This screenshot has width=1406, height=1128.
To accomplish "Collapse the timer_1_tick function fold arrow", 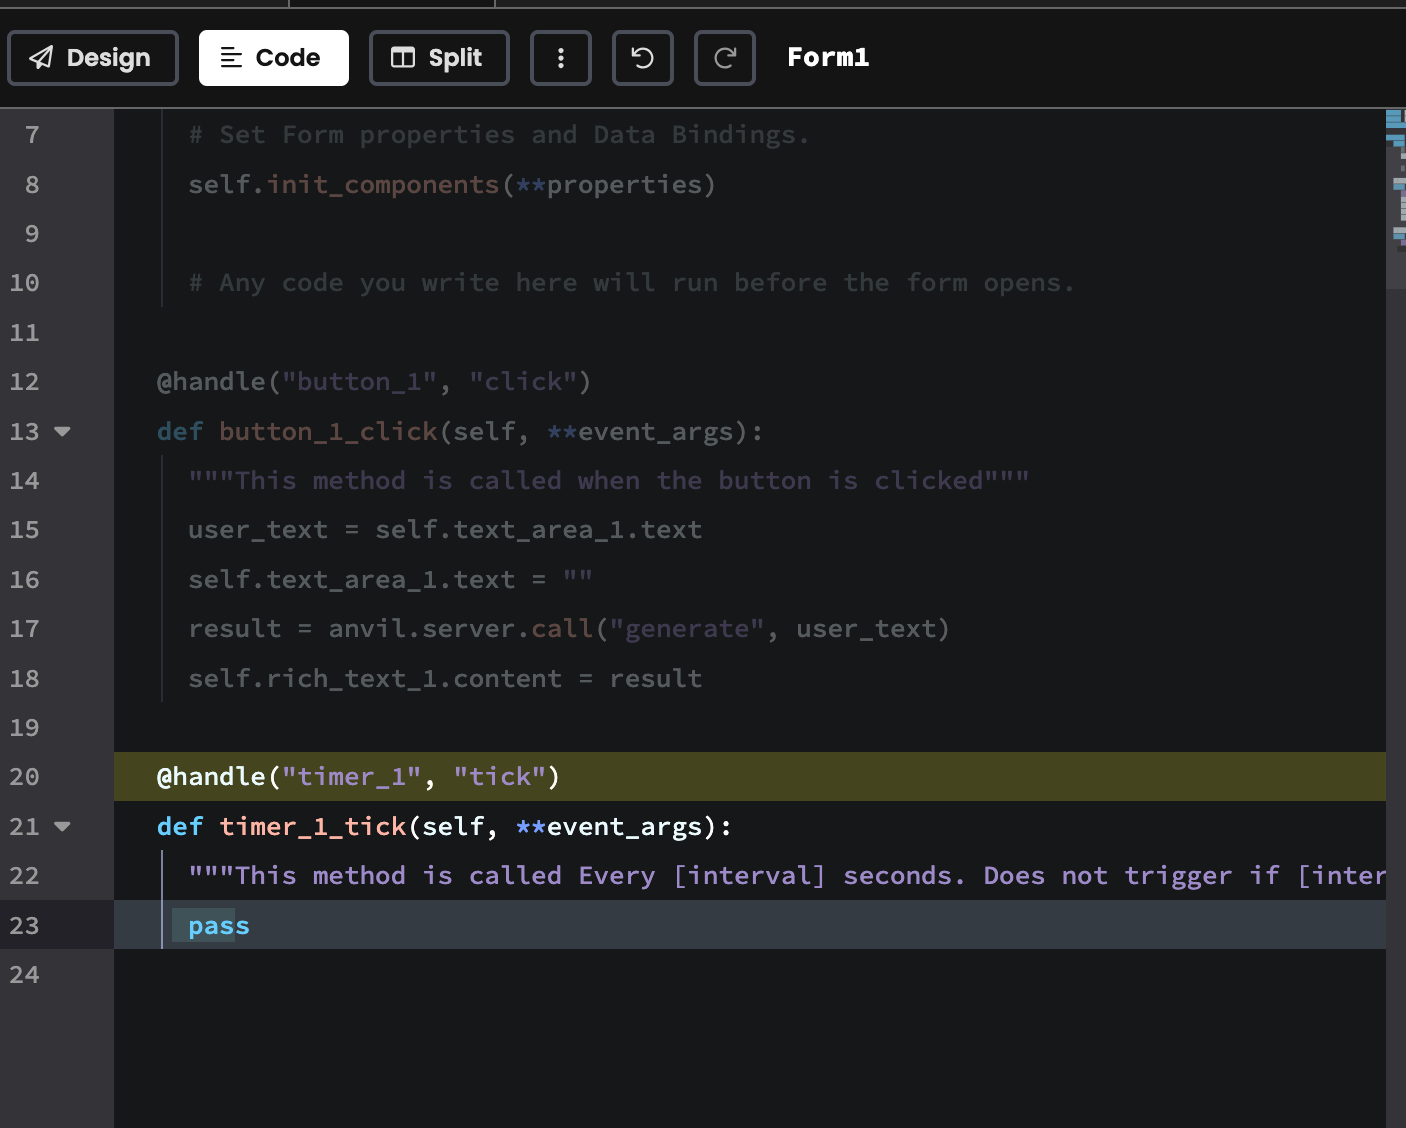I will point(62,827).
